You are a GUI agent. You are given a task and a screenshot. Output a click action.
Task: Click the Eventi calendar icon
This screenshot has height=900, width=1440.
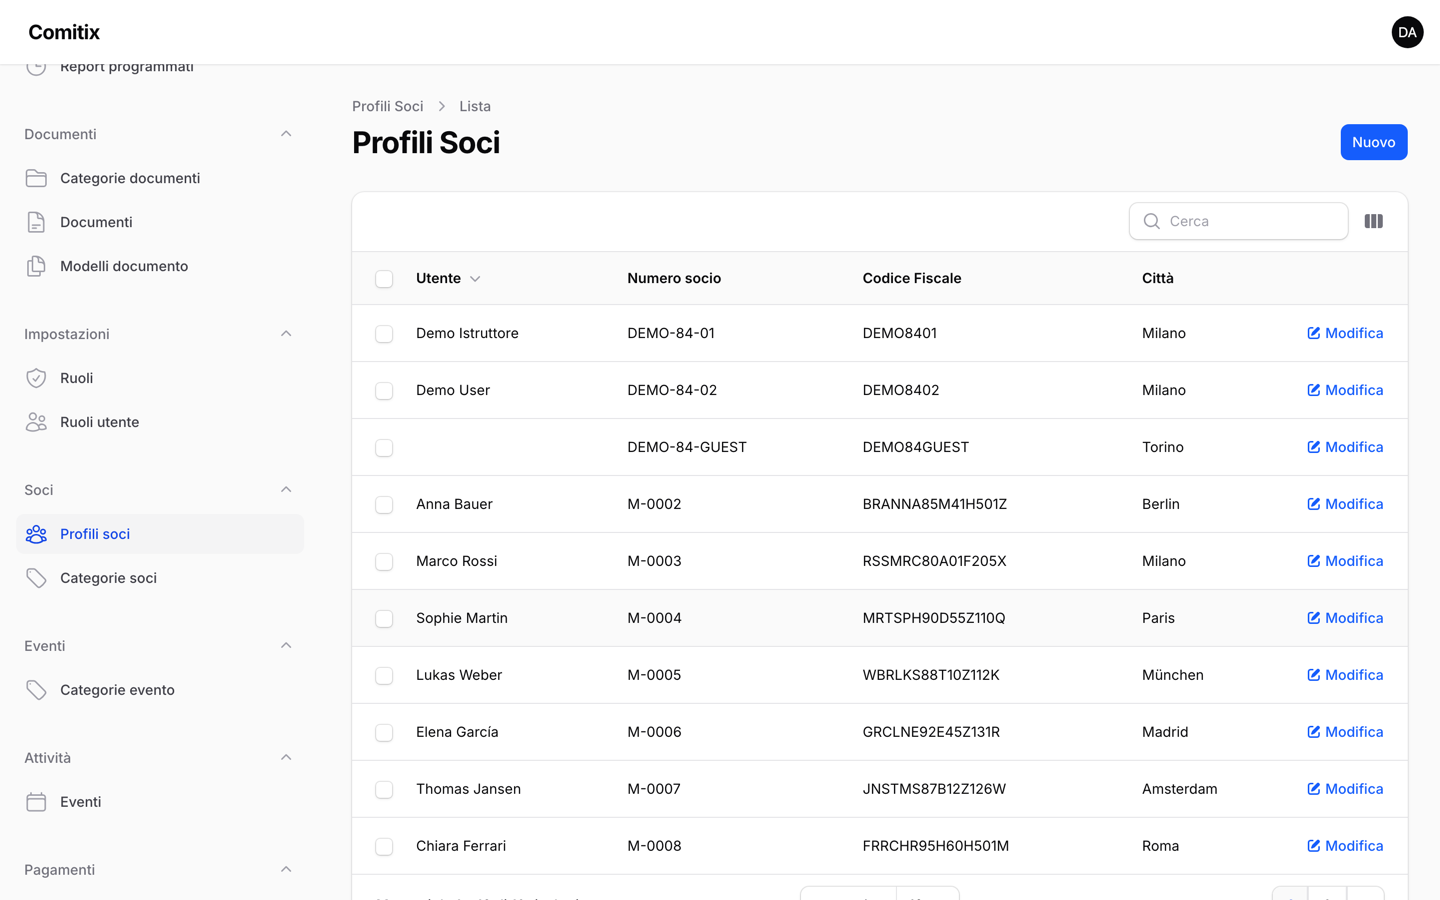pos(36,802)
